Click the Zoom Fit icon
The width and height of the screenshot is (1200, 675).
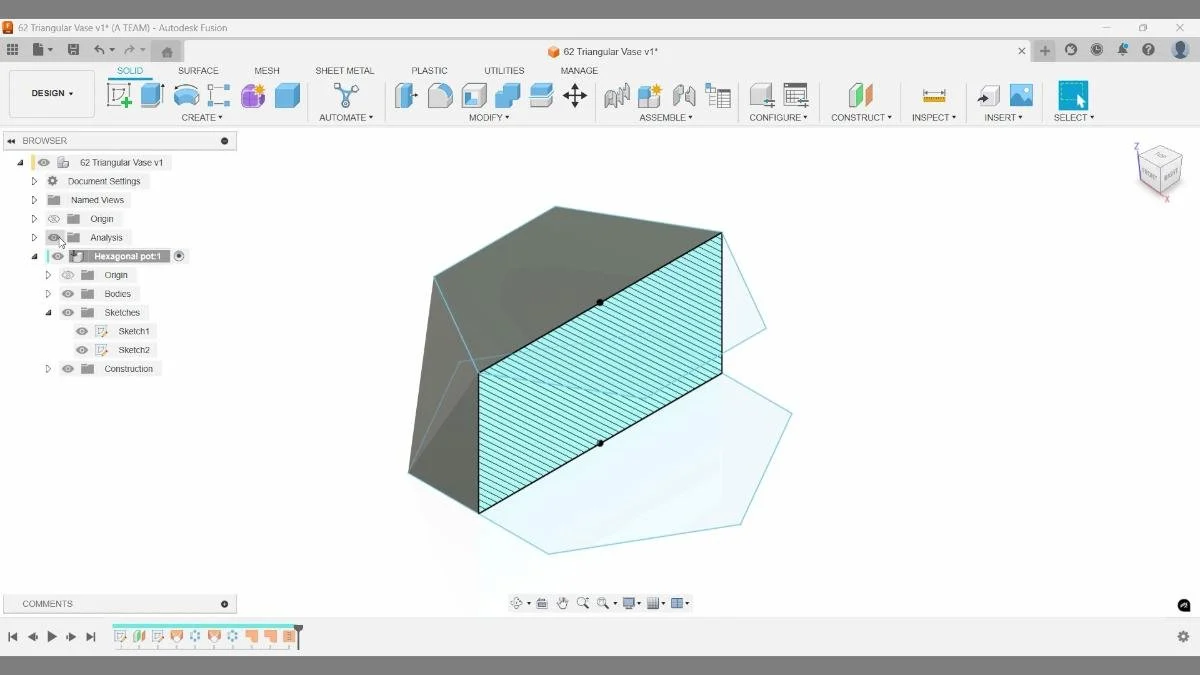point(603,602)
